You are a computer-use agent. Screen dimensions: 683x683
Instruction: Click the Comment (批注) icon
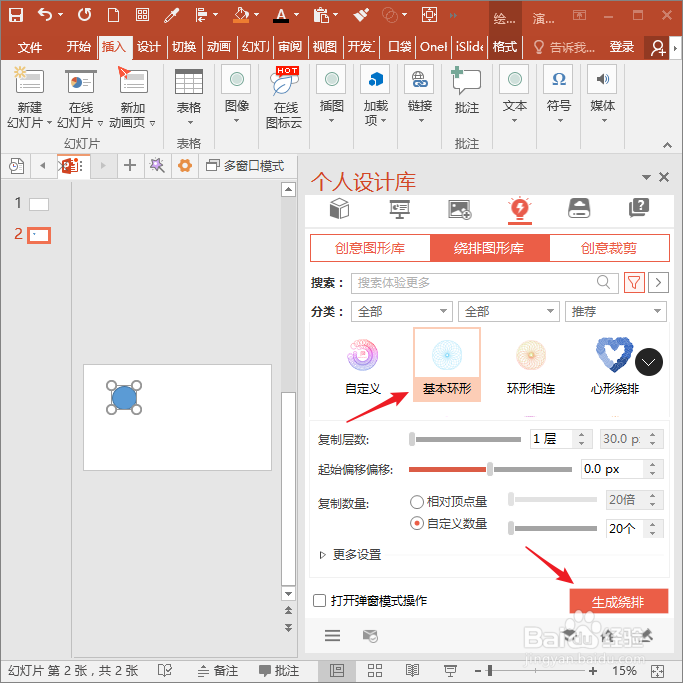coord(466,81)
